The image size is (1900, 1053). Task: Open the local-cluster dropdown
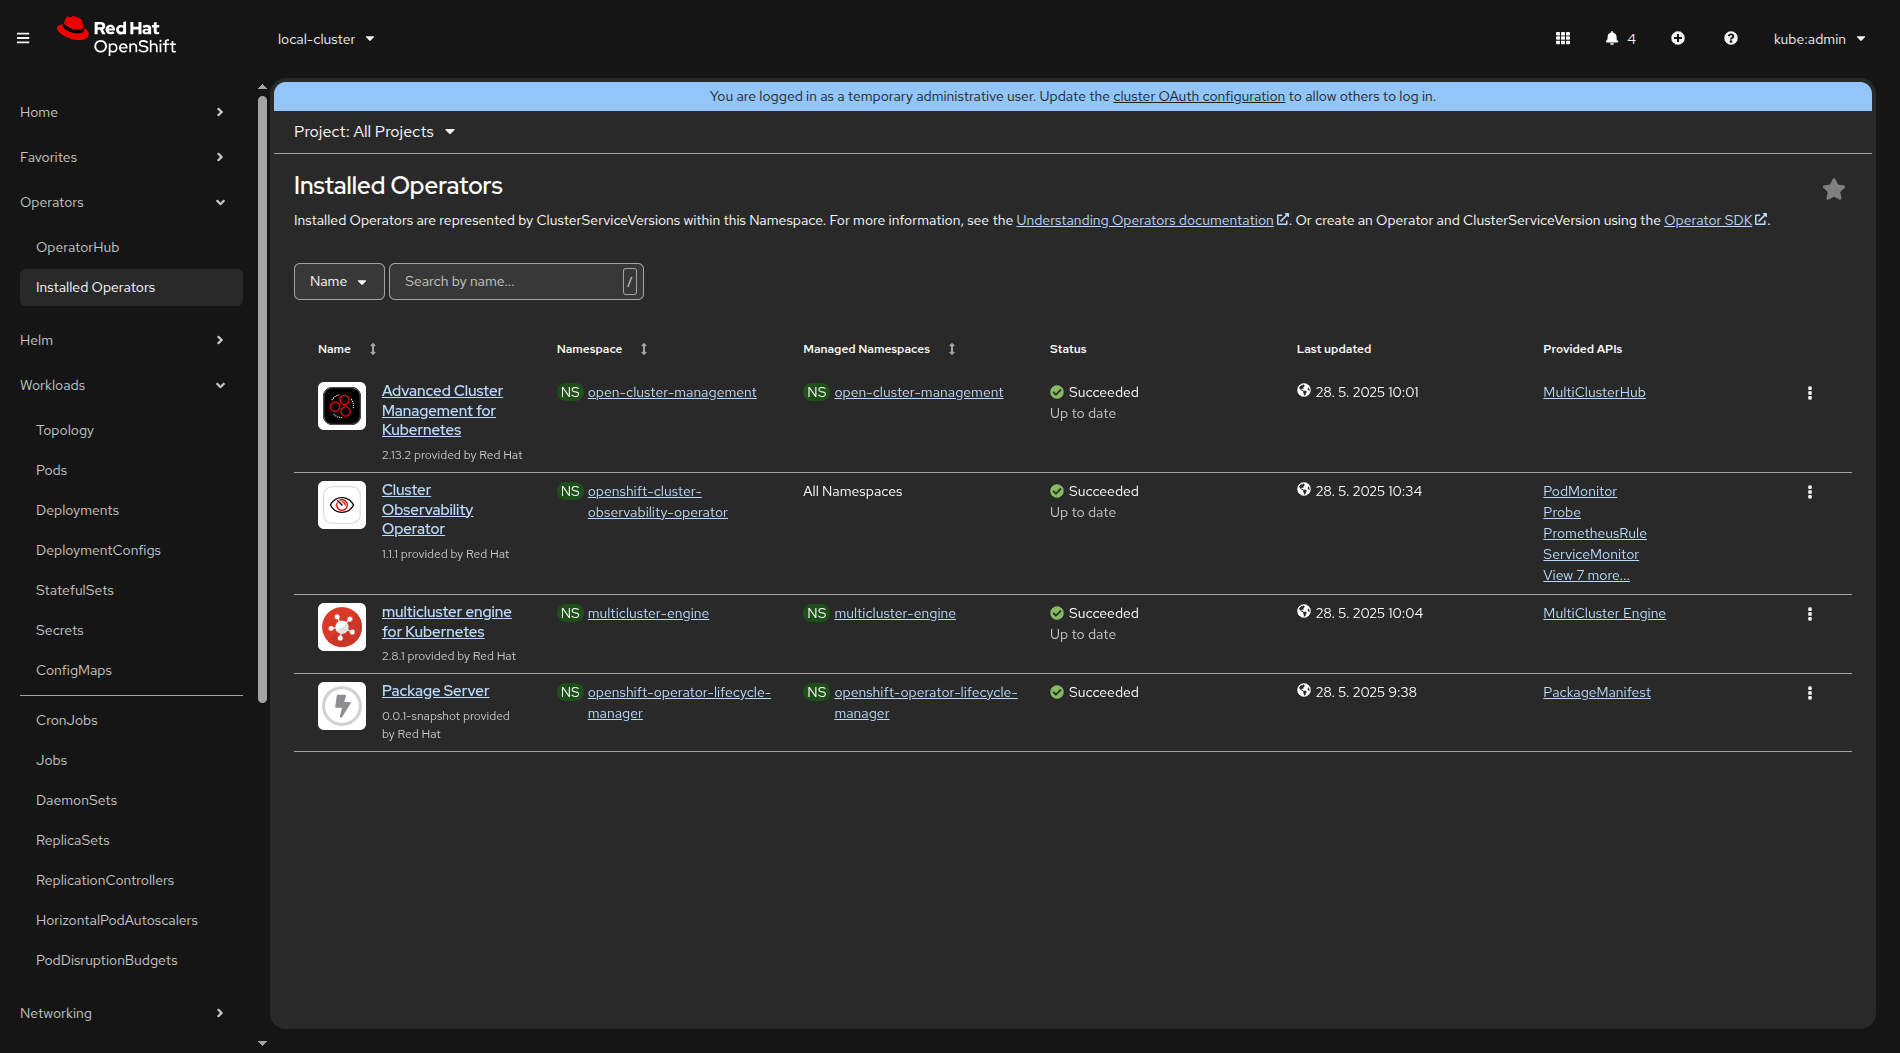click(326, 39)
